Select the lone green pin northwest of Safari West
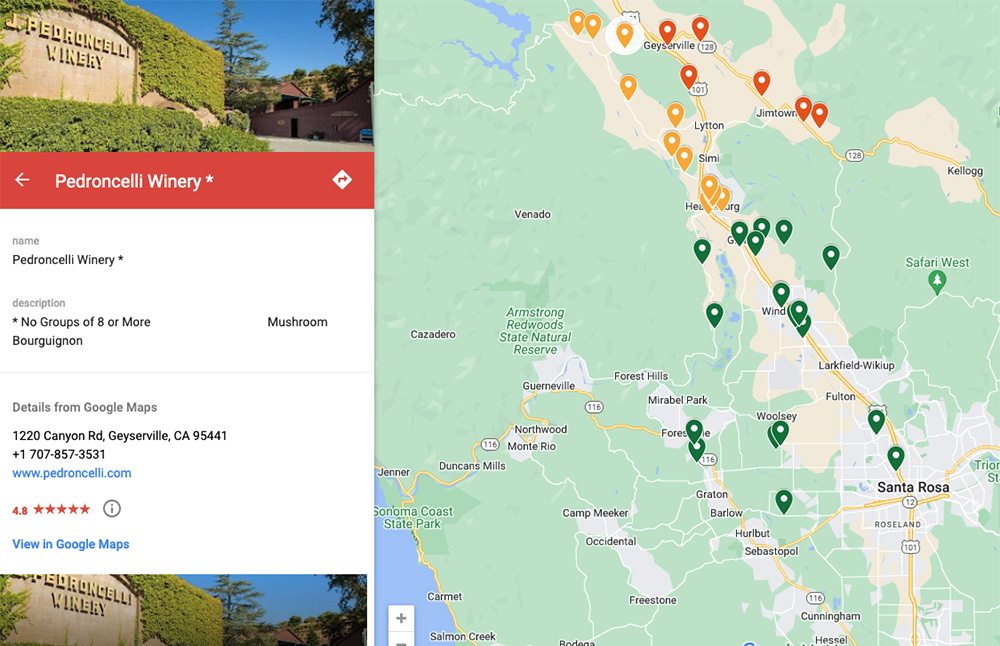Image resolution: width=1000 pixels, height=646 pixels. pos(830,257)
